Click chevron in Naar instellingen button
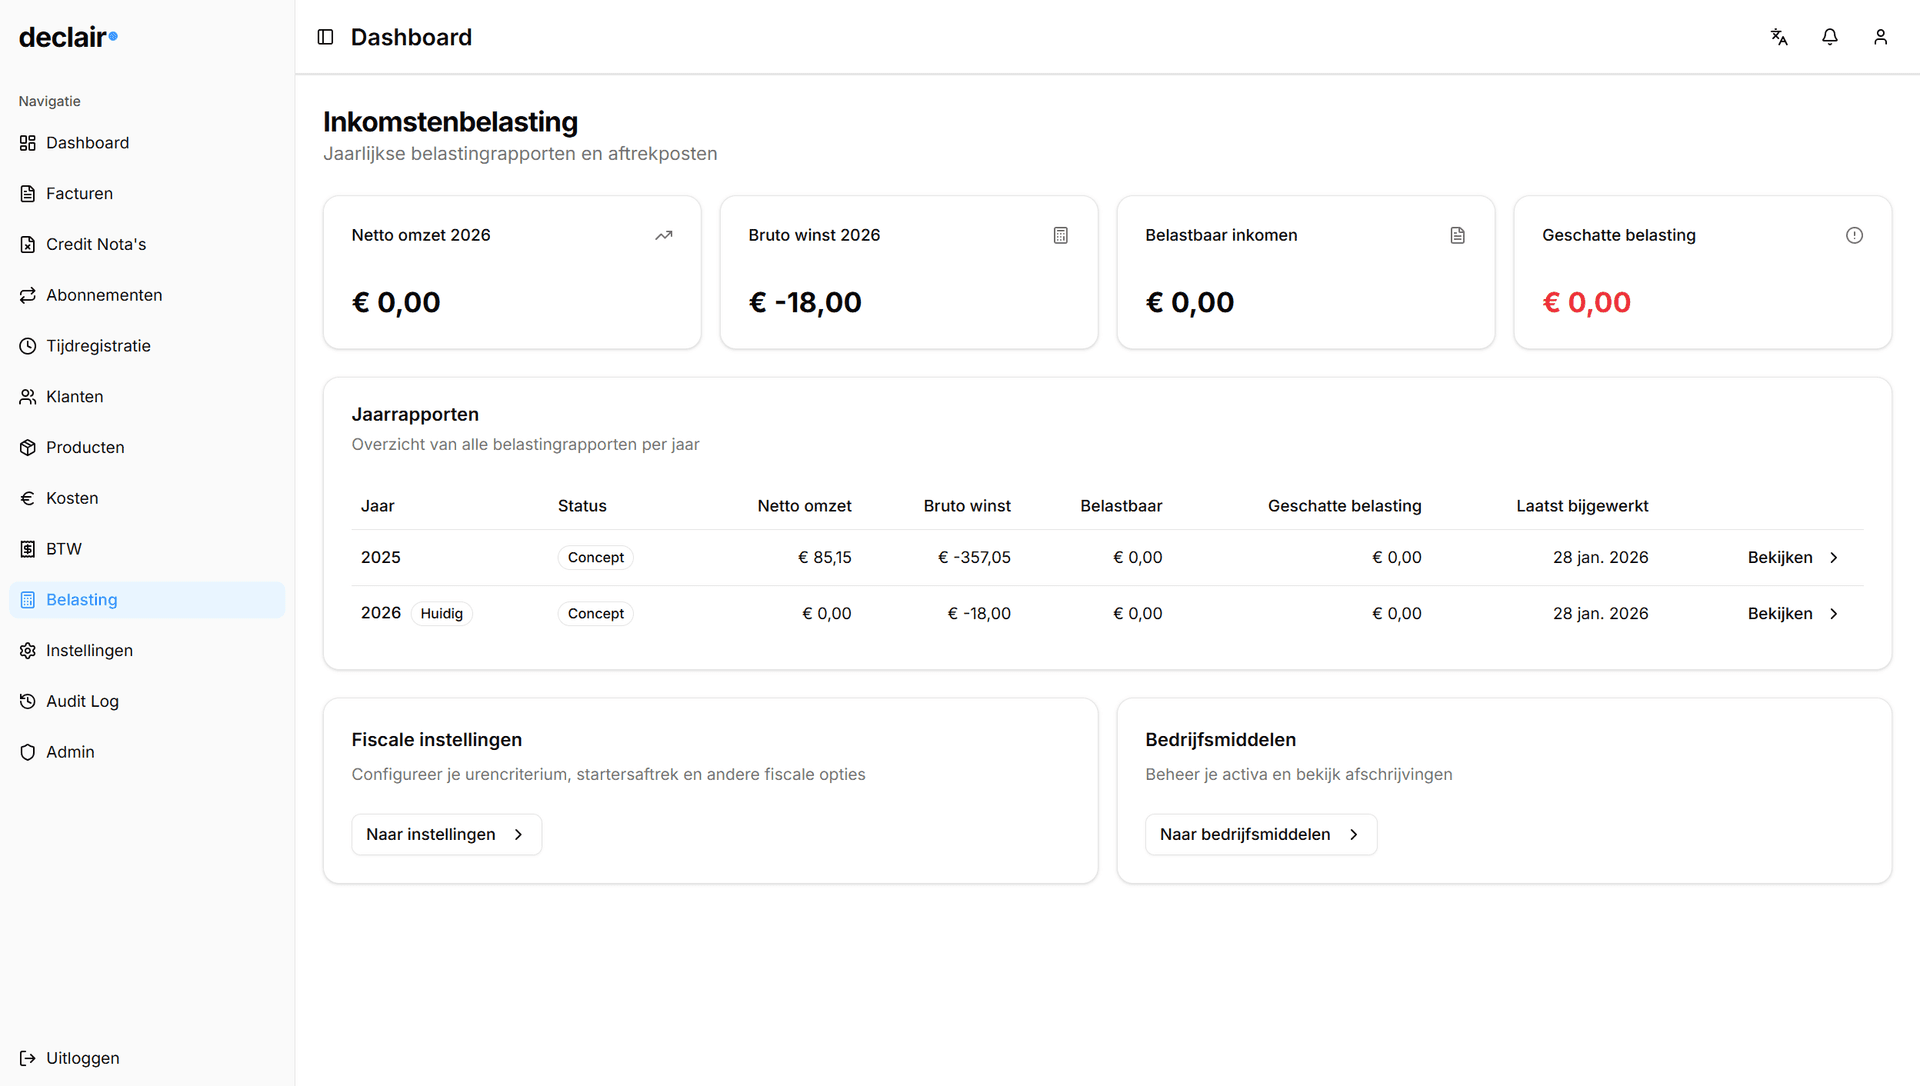Viewport: 1920px width, 1086px height. pos(518,835)
